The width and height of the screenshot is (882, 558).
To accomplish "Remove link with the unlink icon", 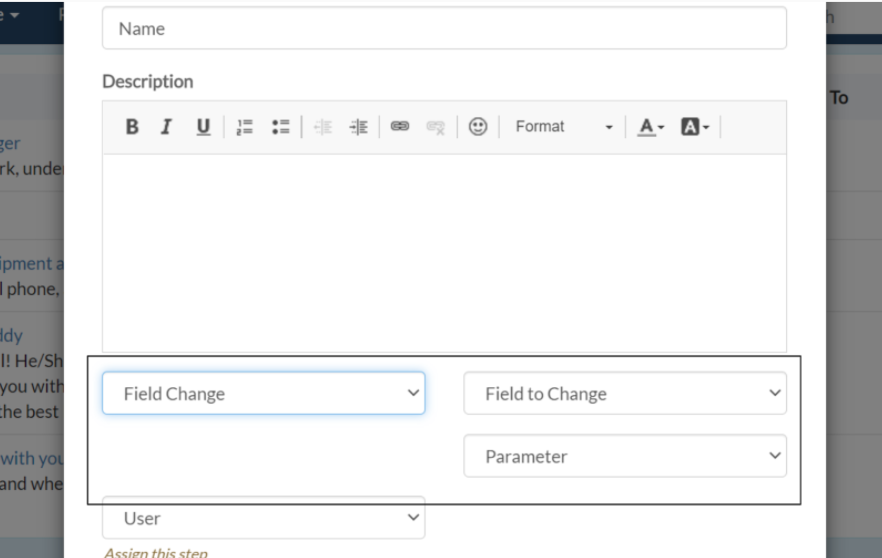I will tap(435, 127).
